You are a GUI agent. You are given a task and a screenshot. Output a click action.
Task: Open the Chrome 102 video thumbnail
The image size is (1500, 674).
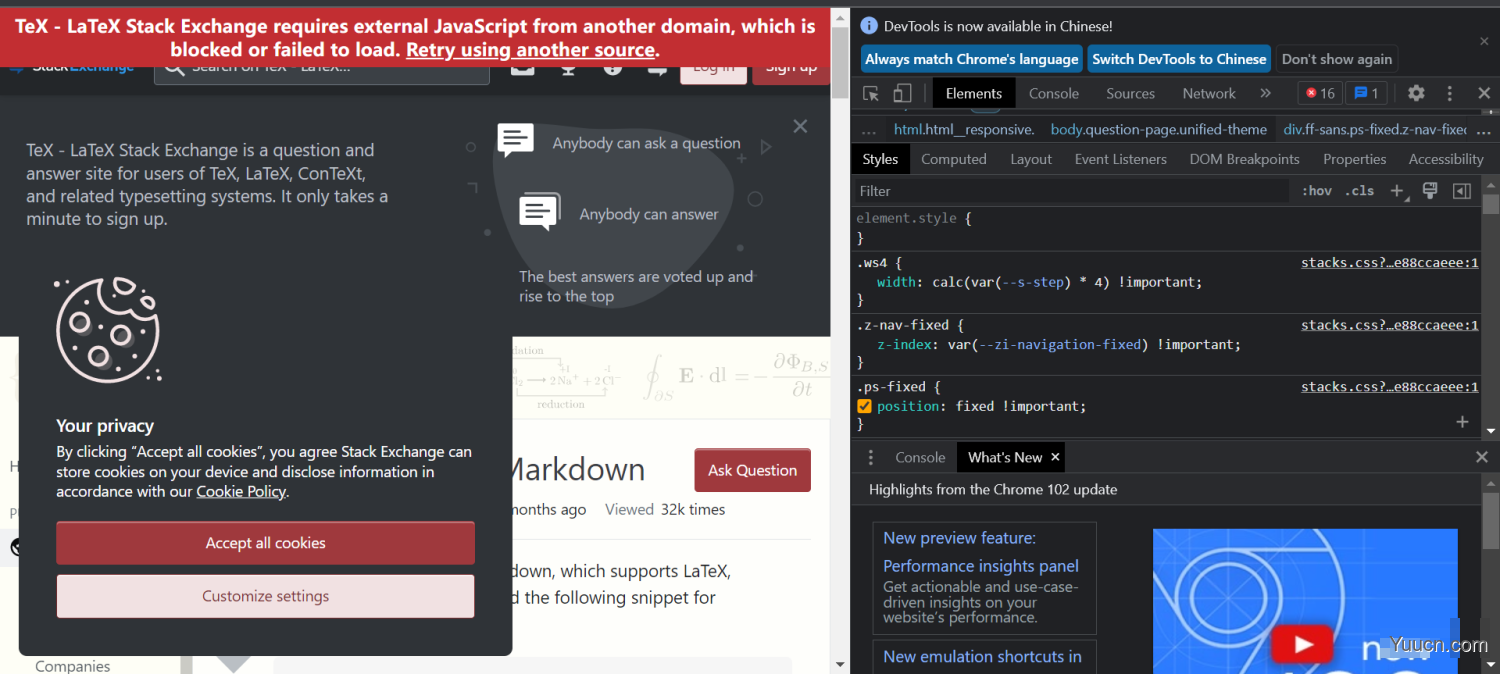[x=1305, y=601]
